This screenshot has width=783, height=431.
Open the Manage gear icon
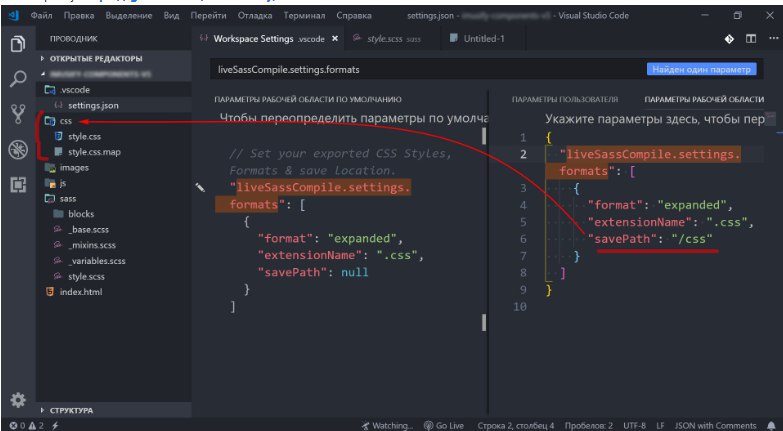[18, 400]
